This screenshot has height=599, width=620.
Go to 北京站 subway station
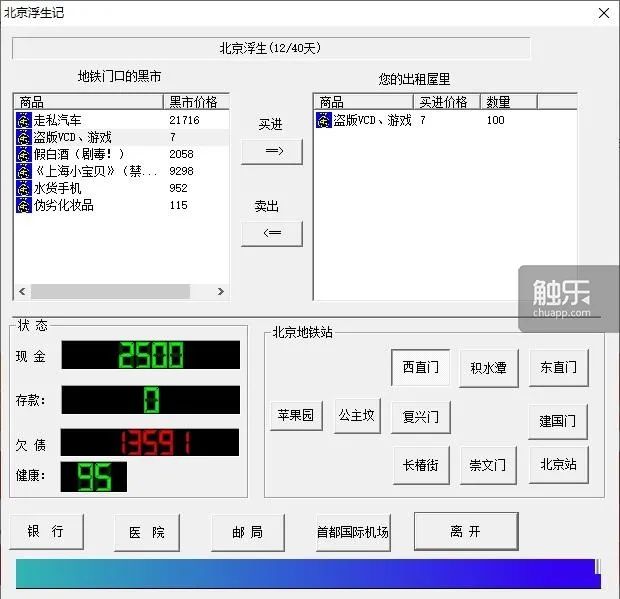pyautogui.click(x=558, y=464)
